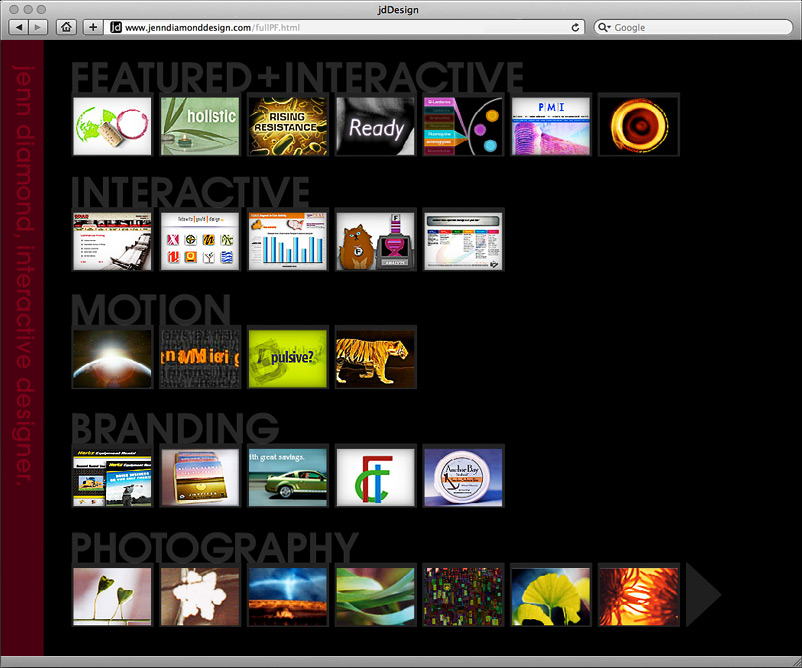Open the tiger motion thumbnail

pyautogui.click(x=375, y=358)
